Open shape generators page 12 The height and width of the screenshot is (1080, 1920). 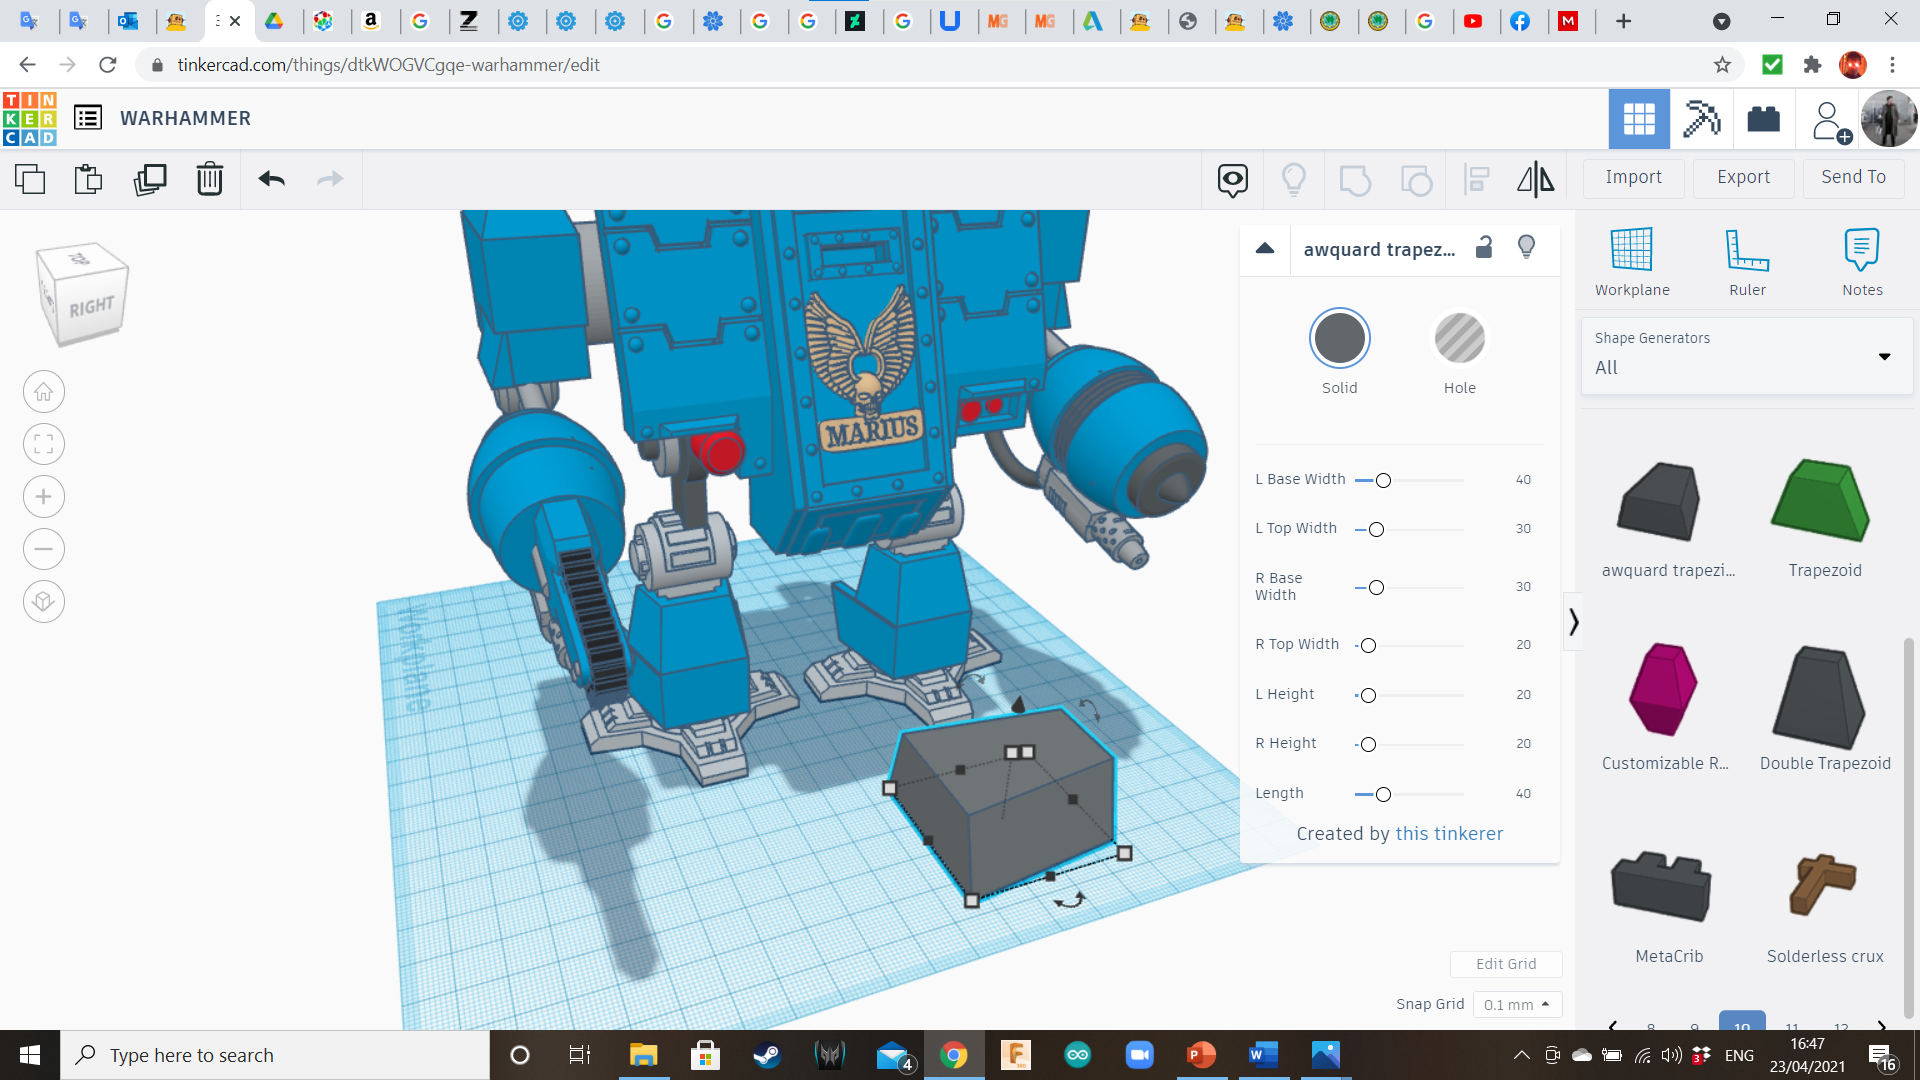click(x=1841, y=1025)
